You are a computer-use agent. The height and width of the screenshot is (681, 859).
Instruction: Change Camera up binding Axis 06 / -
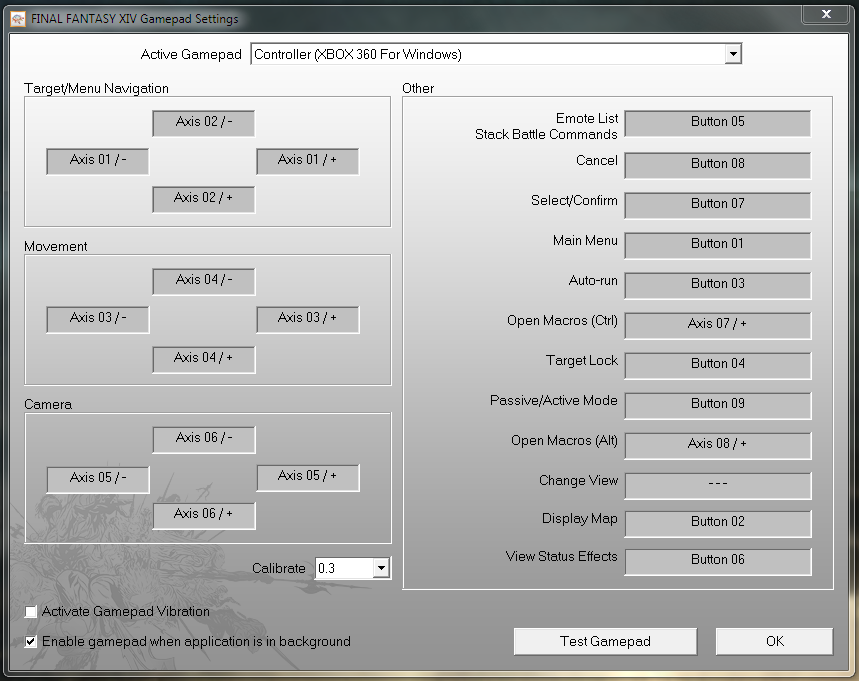(204, 439)
